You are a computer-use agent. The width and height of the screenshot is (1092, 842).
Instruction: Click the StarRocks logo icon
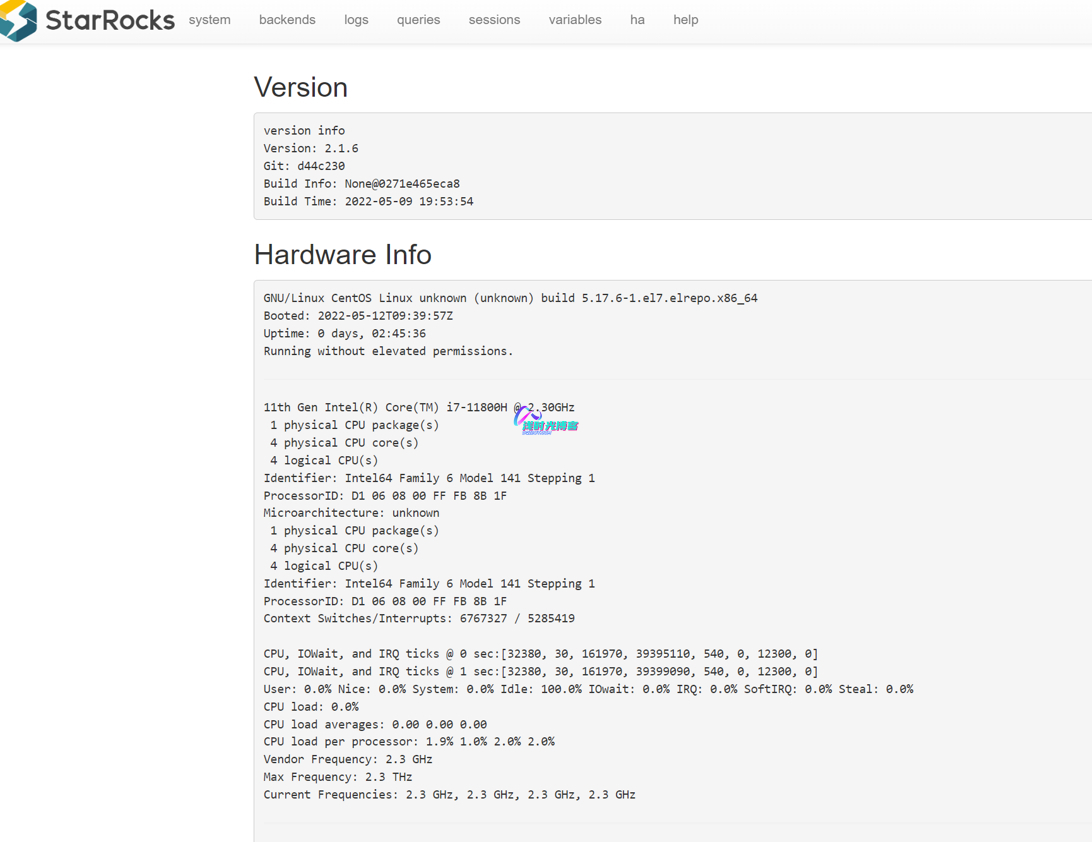(x=19, y=20)
